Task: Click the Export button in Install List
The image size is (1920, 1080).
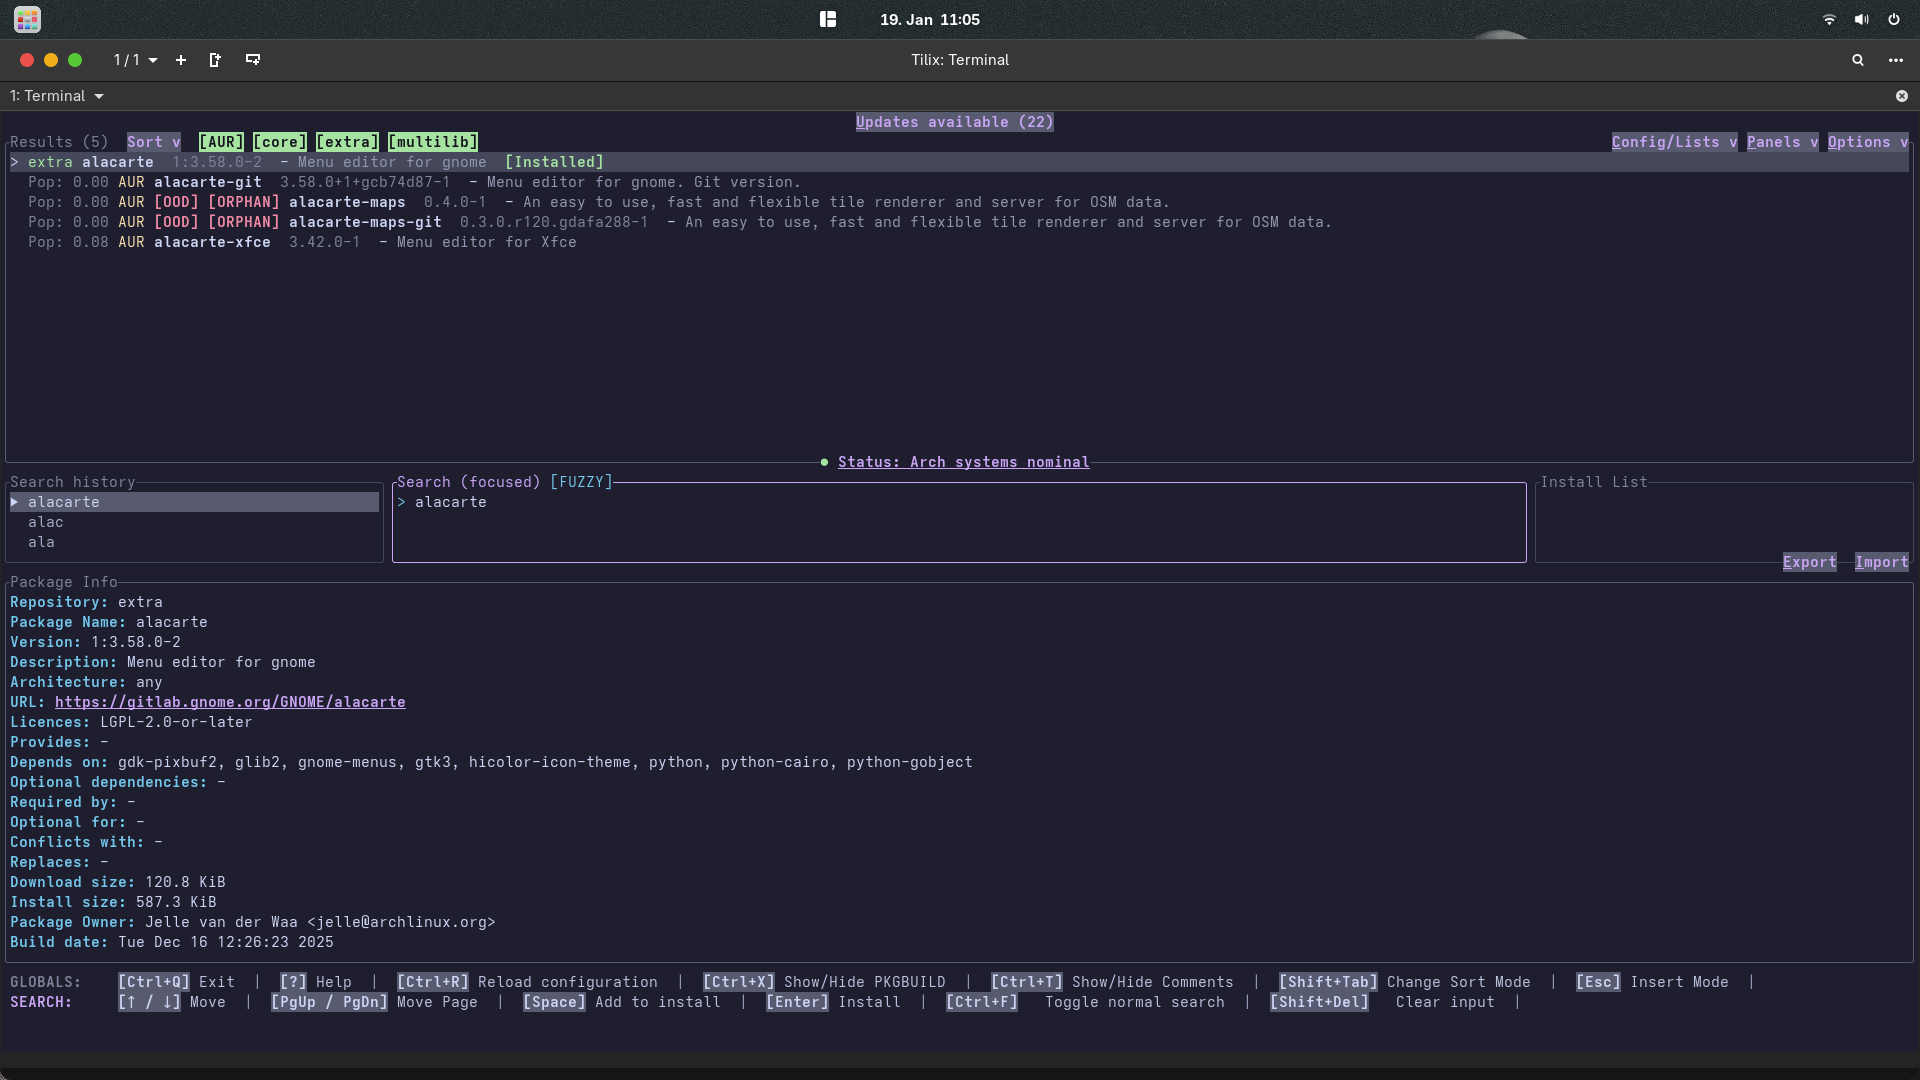Action: (1809, 562)
